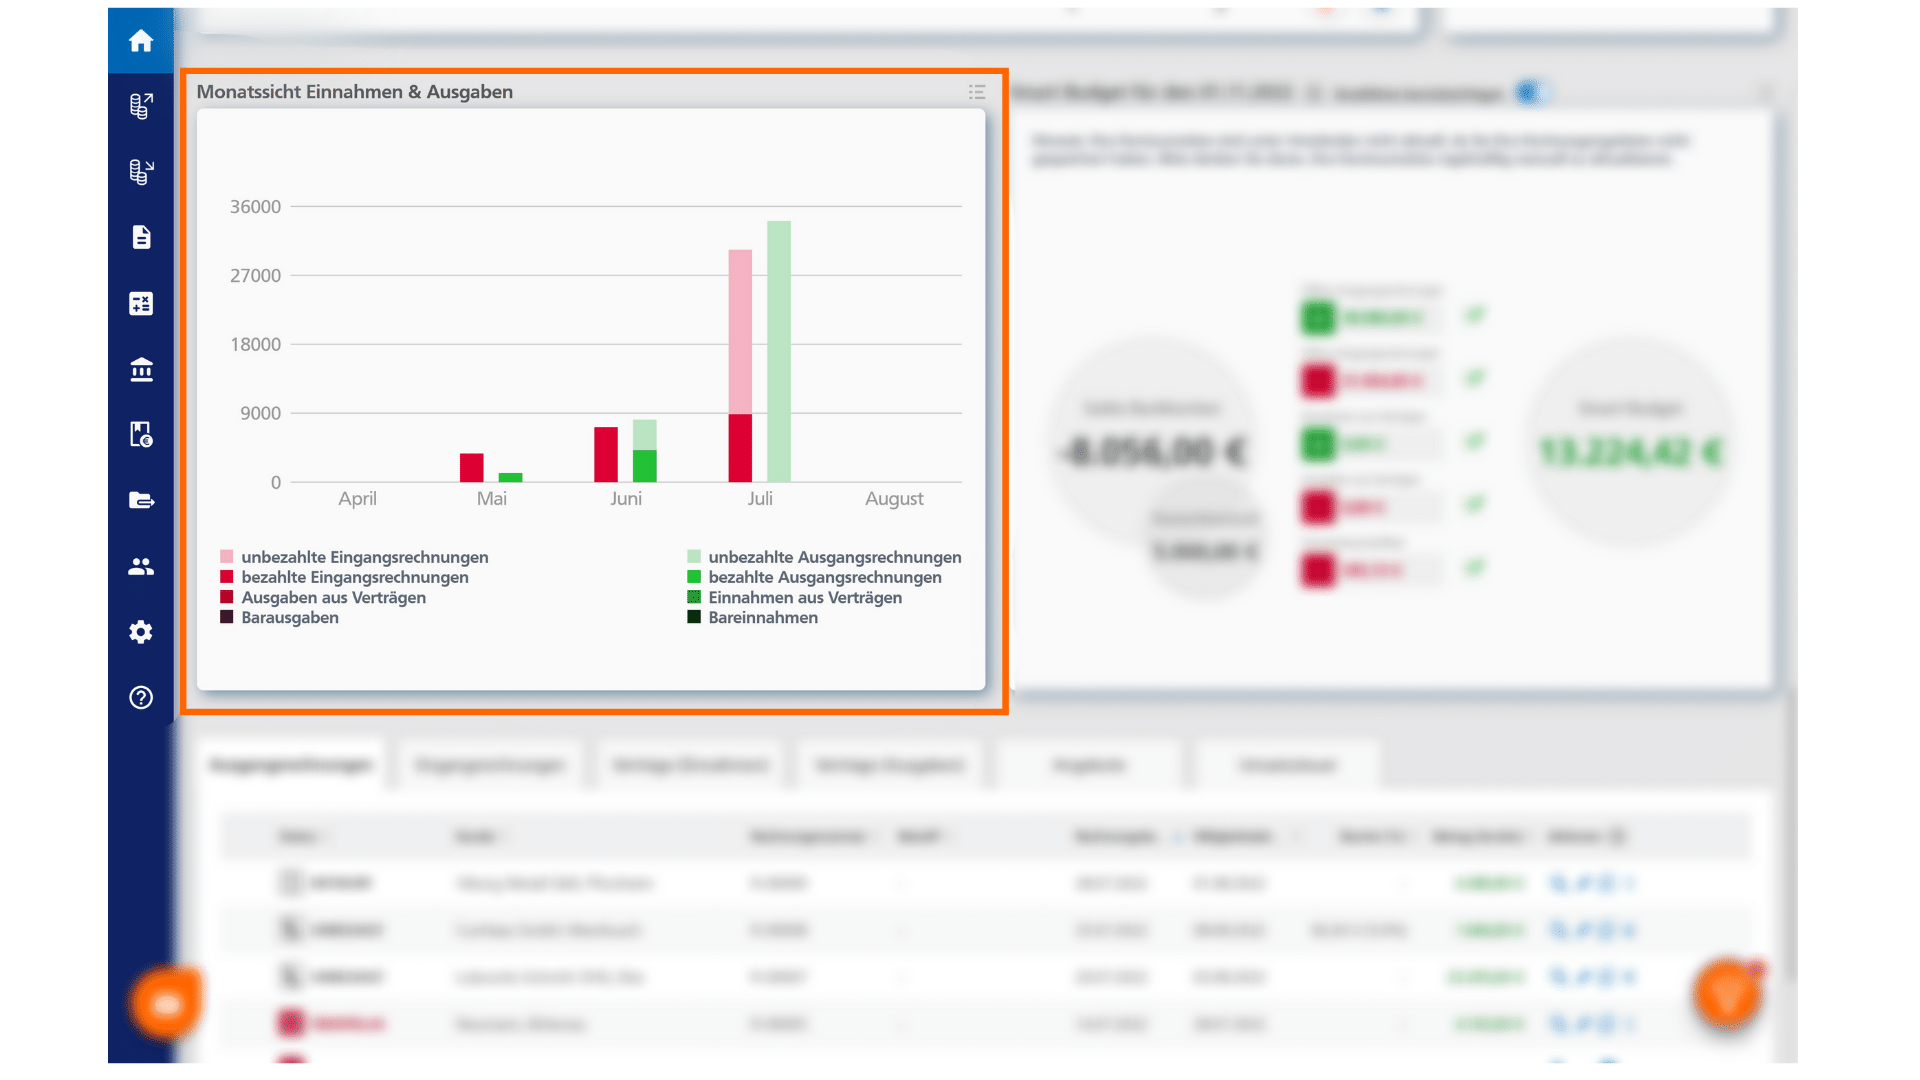This screenshot has height=1080, width=1920.
Task: Toggle 'unbezahlte Ausgangsrechnungen' legend series
Action: (x=824, y=557)
